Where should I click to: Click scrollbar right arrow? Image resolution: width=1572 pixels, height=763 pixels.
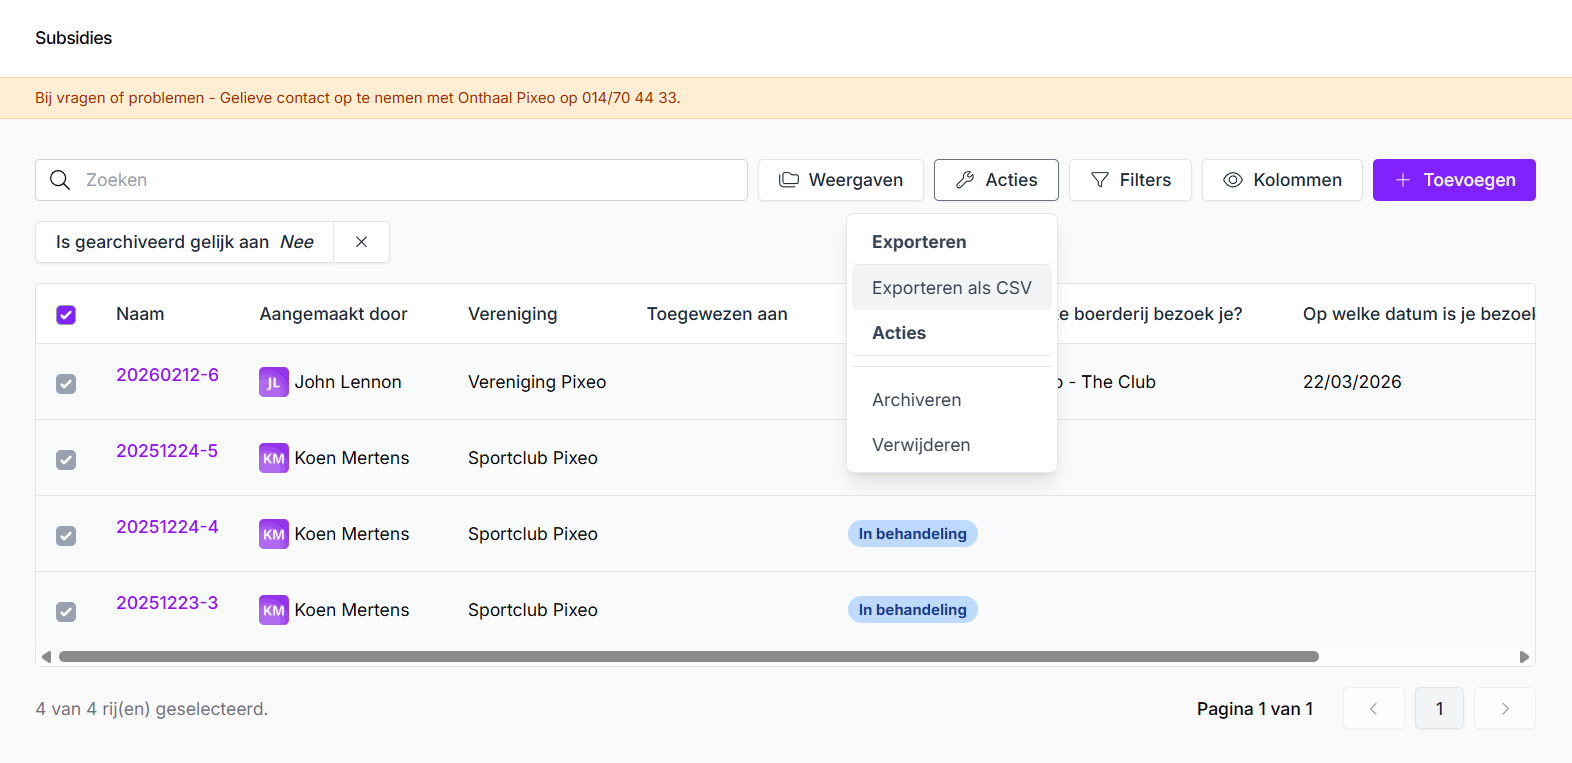[1524, 657]
